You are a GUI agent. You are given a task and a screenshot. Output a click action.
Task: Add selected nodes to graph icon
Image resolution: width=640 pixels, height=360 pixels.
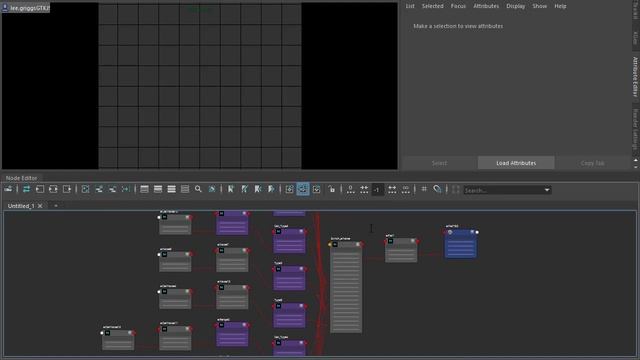coord(99,189)
